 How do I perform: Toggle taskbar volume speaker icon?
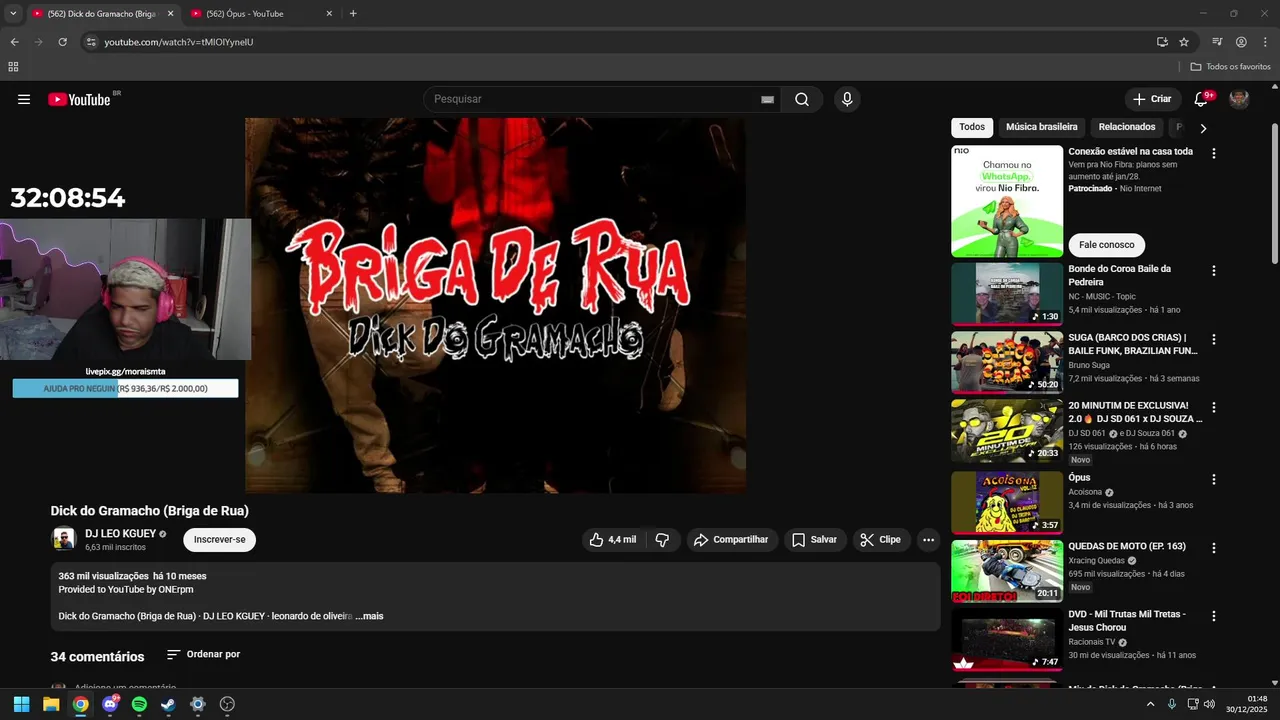[1209, 704]
